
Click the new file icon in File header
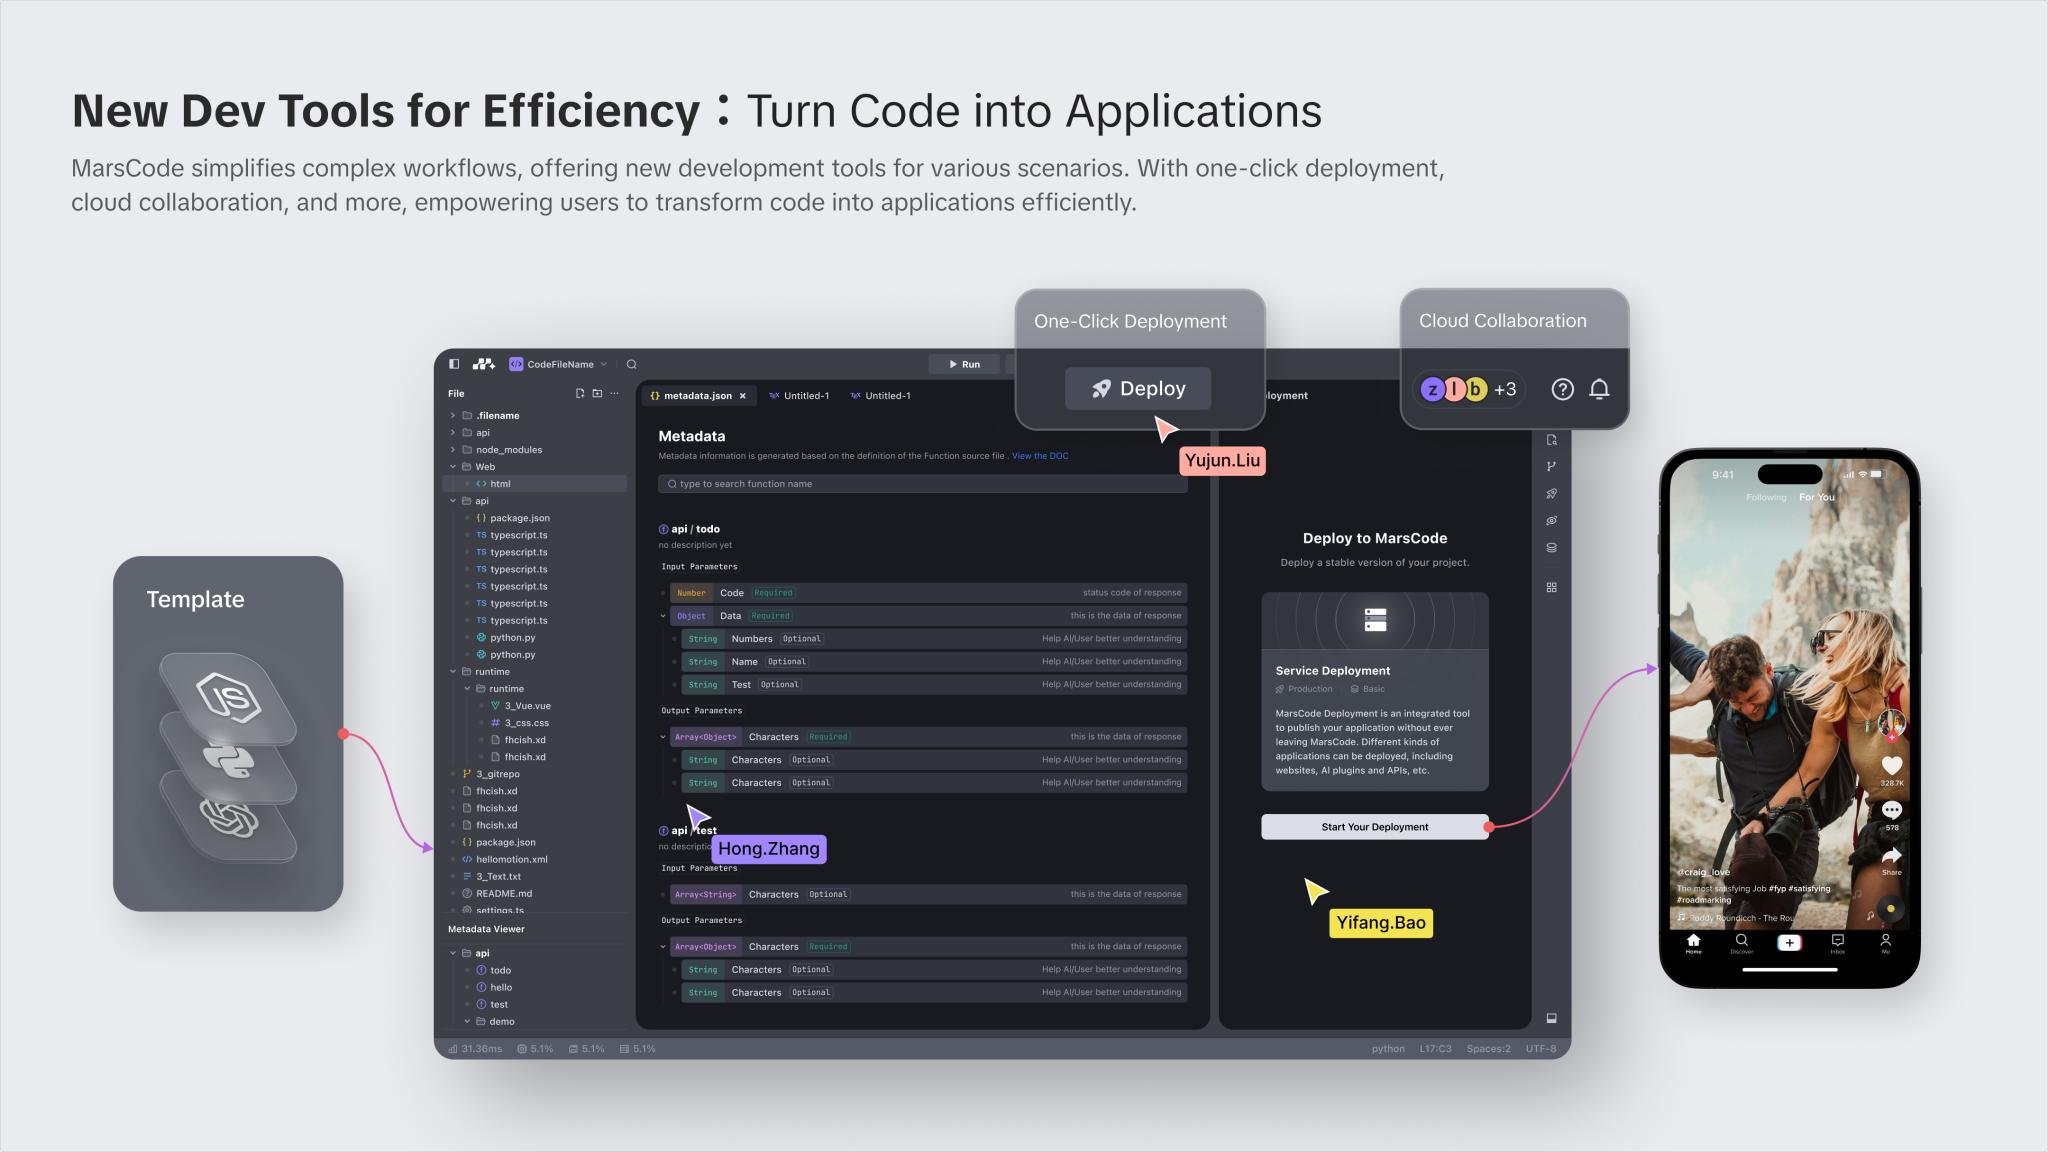coord(580,393)
